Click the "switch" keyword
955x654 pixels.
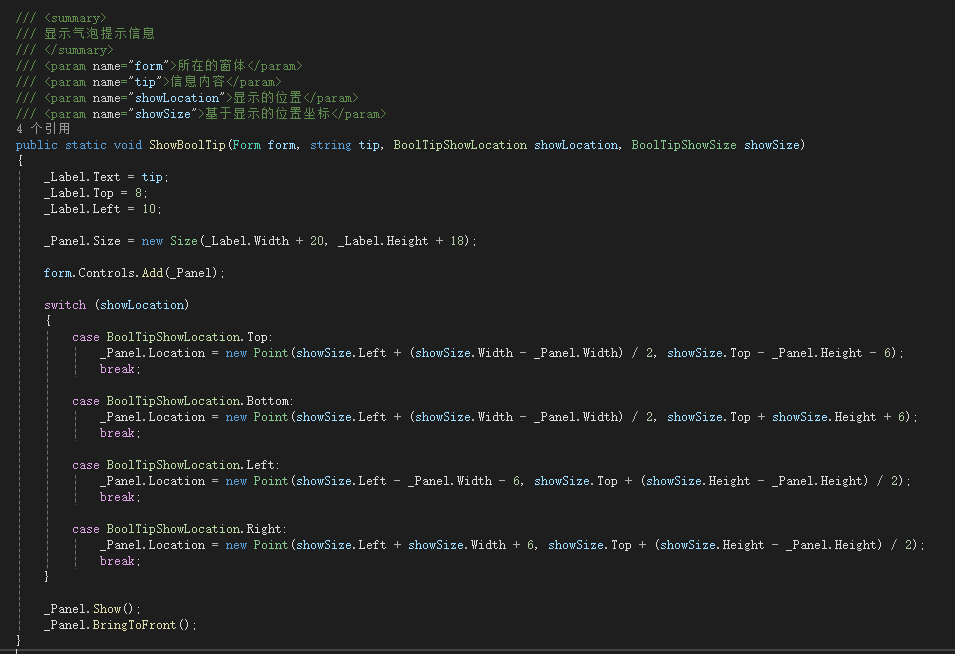coord(65,305)
